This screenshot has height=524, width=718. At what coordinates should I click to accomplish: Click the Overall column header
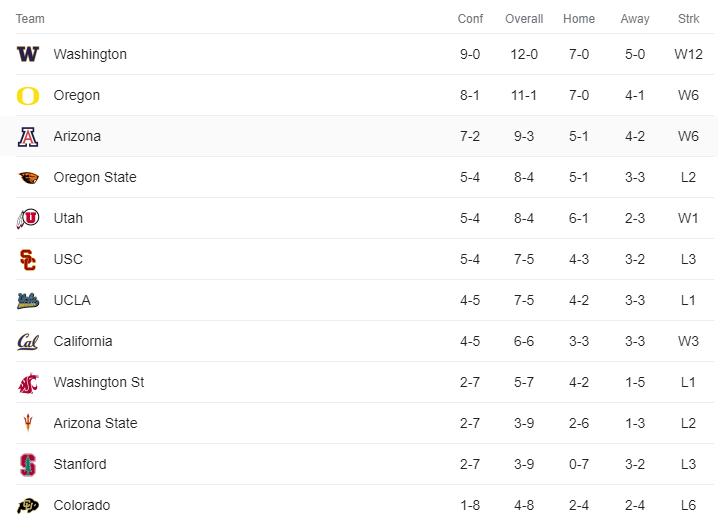pos(524,19)
